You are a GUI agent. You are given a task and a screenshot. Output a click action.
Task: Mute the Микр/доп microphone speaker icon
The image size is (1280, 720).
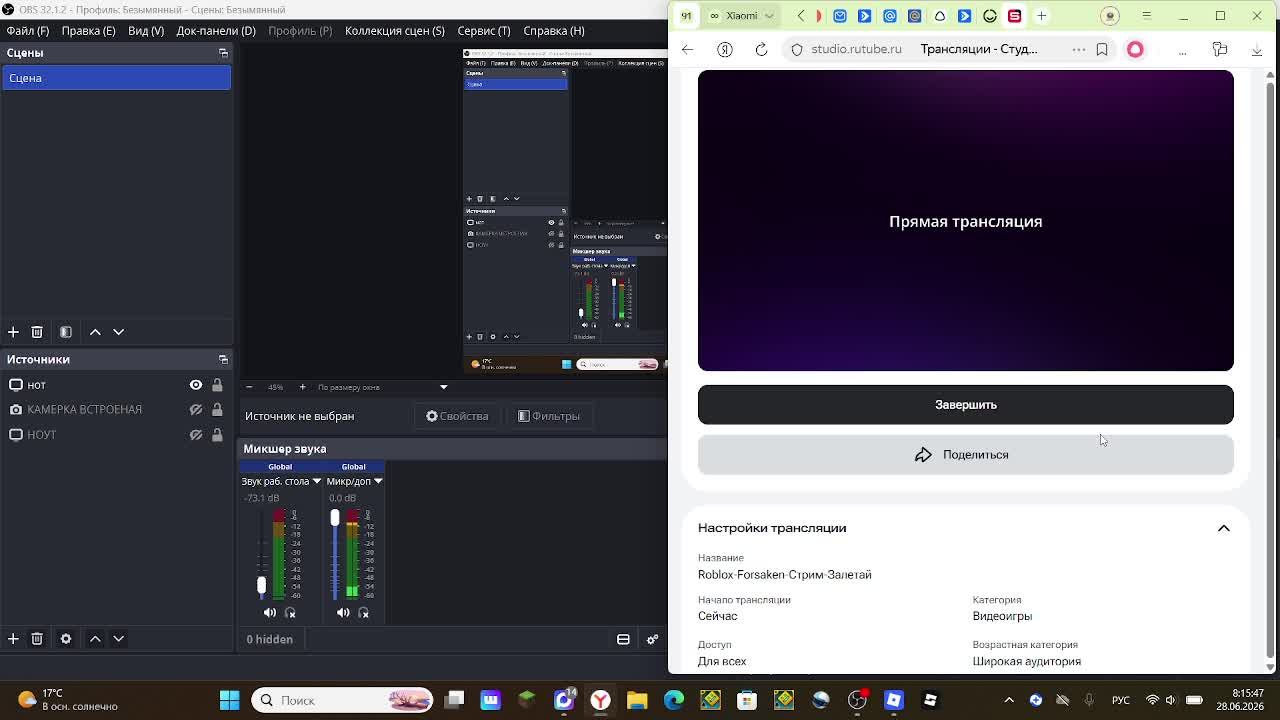click(343, 613)
